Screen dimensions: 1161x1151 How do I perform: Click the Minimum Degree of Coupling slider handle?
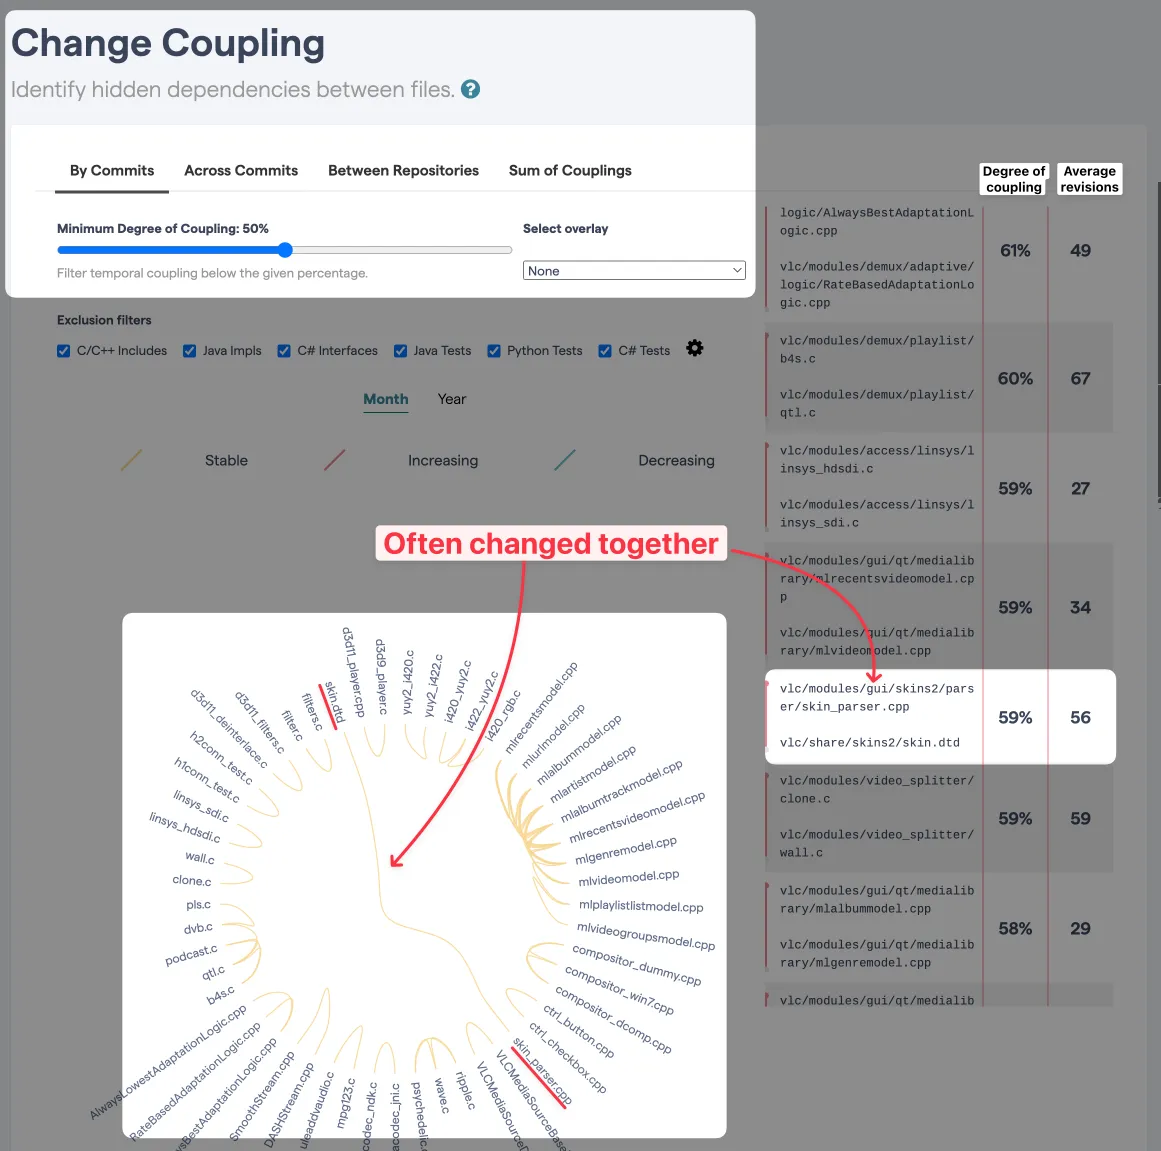coord(285,250)
